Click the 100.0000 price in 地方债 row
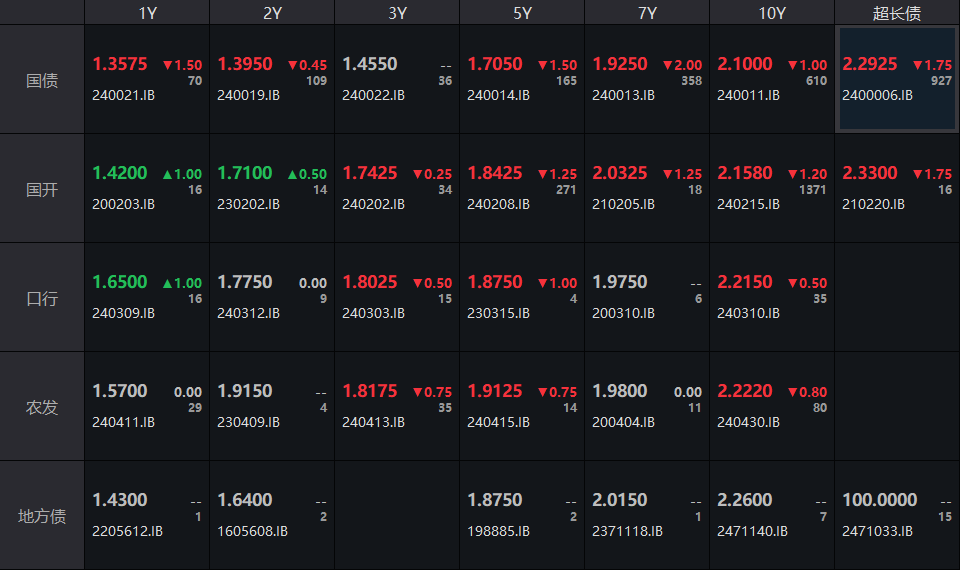960x570 pixels. click(x=880, y=500)
